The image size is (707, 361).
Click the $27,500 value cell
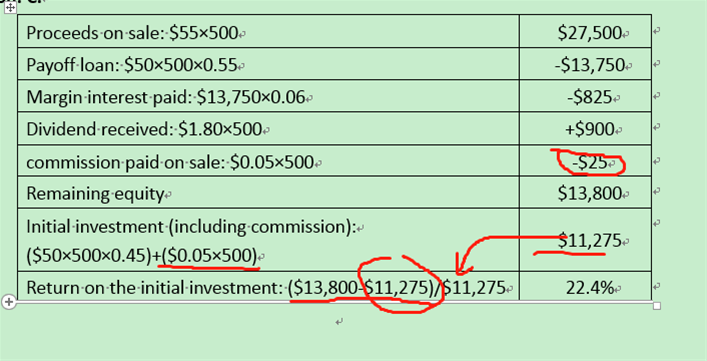[585, 31]
